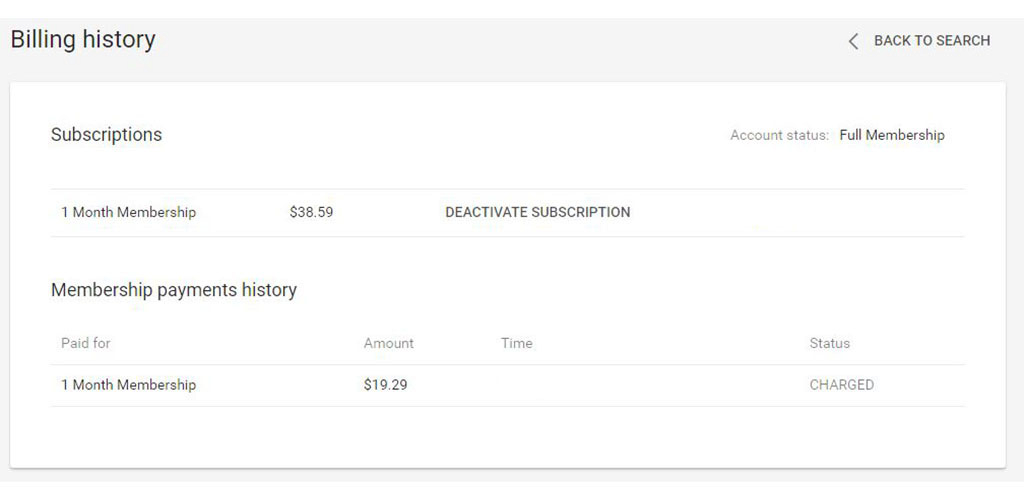Click the back chevron arrow icon
Screen dimensions: 1024x500
[x=853, y=41]
